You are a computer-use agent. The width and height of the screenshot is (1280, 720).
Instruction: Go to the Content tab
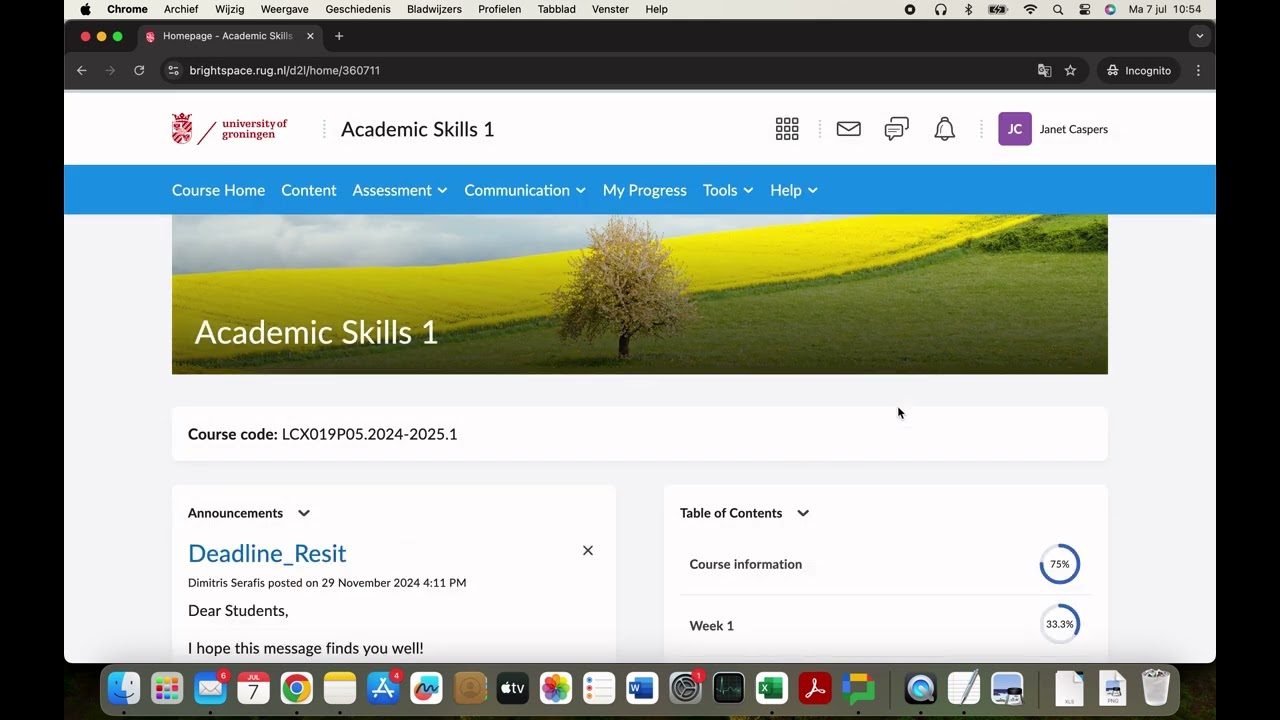coord(308,190)
